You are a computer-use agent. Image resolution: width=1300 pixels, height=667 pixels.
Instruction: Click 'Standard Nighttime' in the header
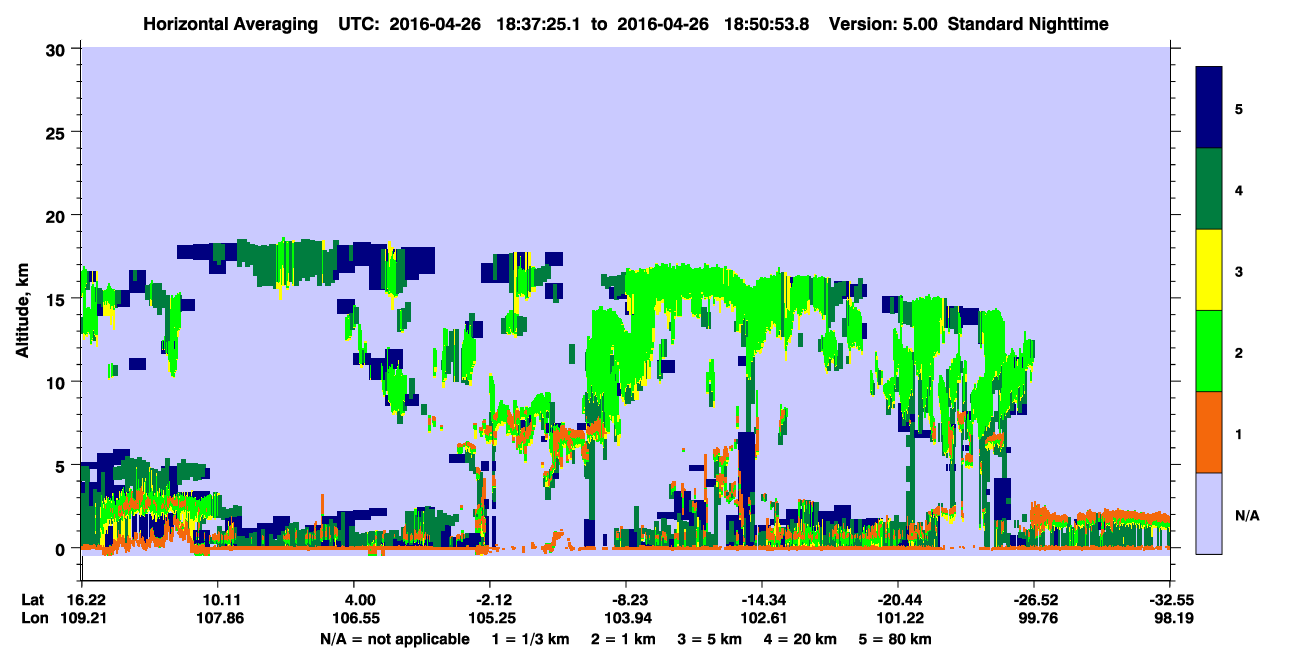pyautogui.click(x=1028, y=23)
